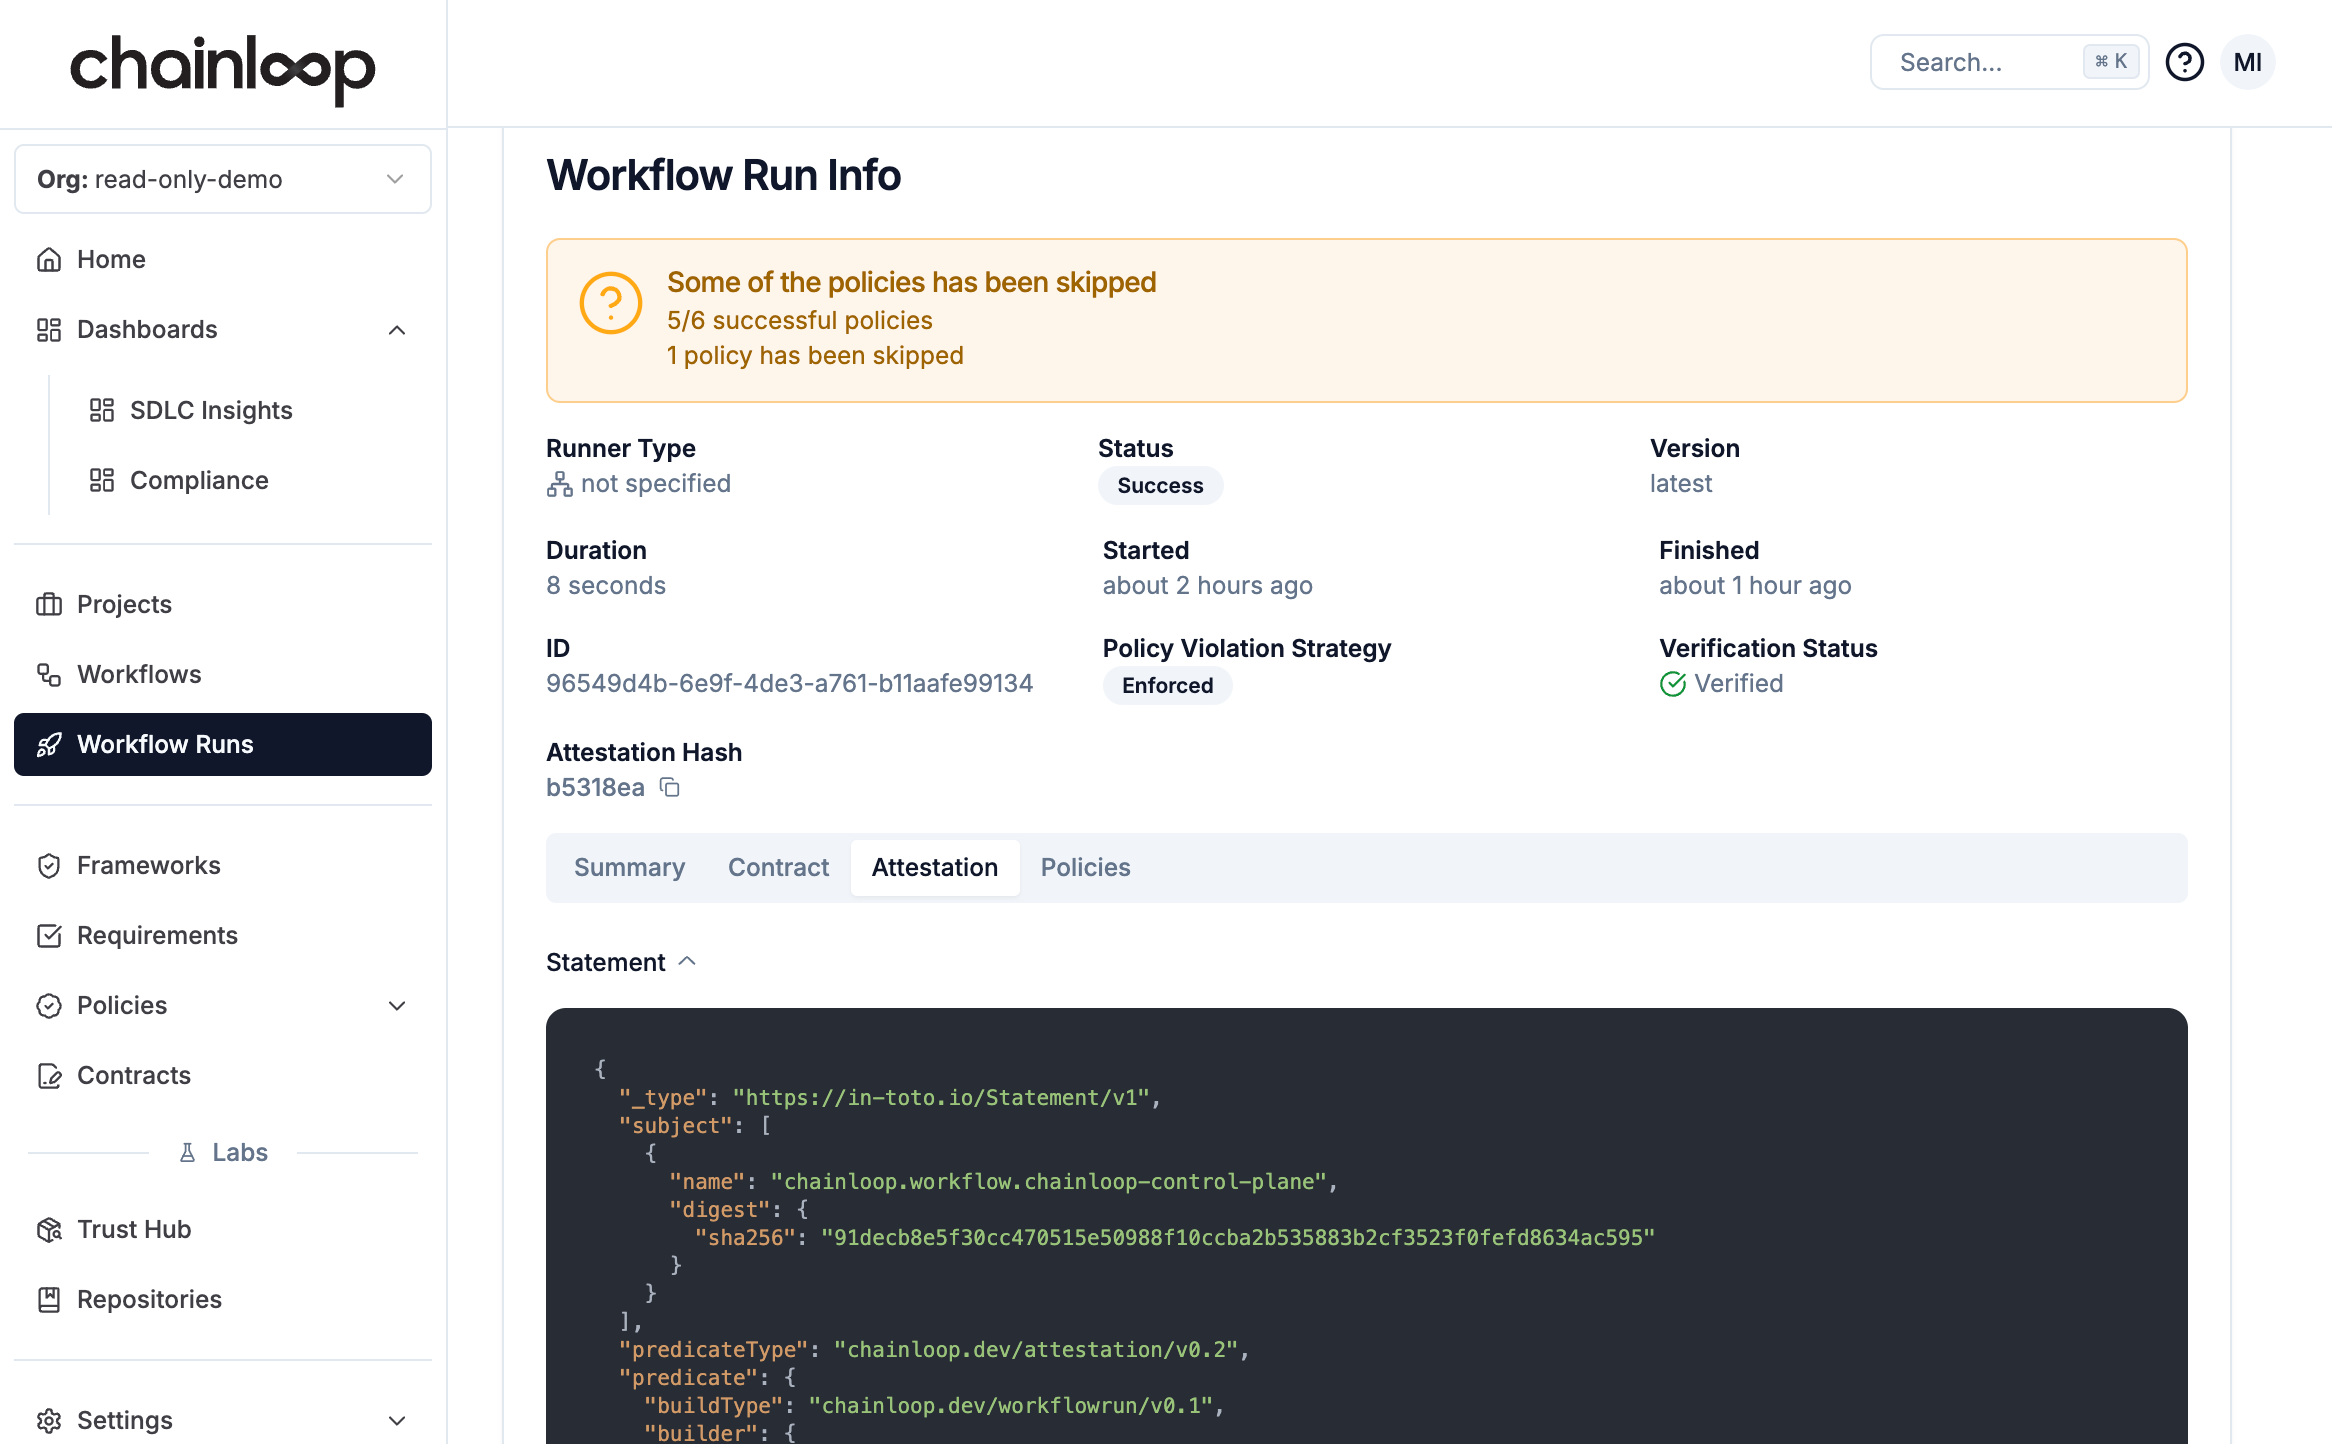Click 'about 1 hour ago' finished value
Image resolution: width=2332 pixels, height=1444 pixels.
click(x=1755, y=585)
